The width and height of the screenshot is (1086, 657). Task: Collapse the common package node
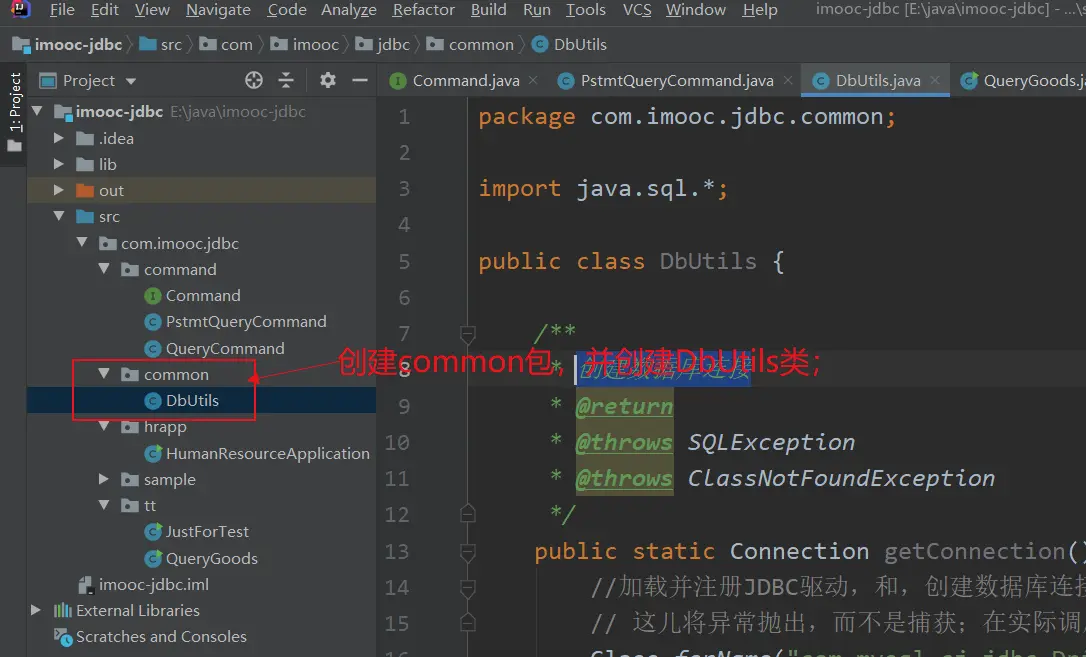pos(104,375)
